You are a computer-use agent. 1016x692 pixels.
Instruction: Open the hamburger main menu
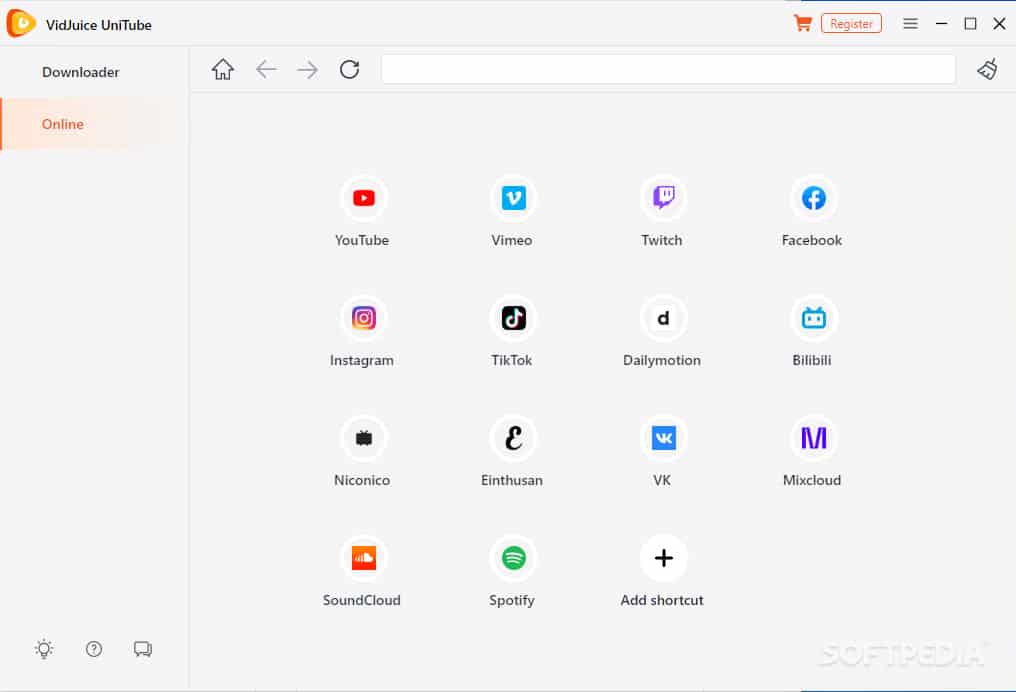coord(910,24)
